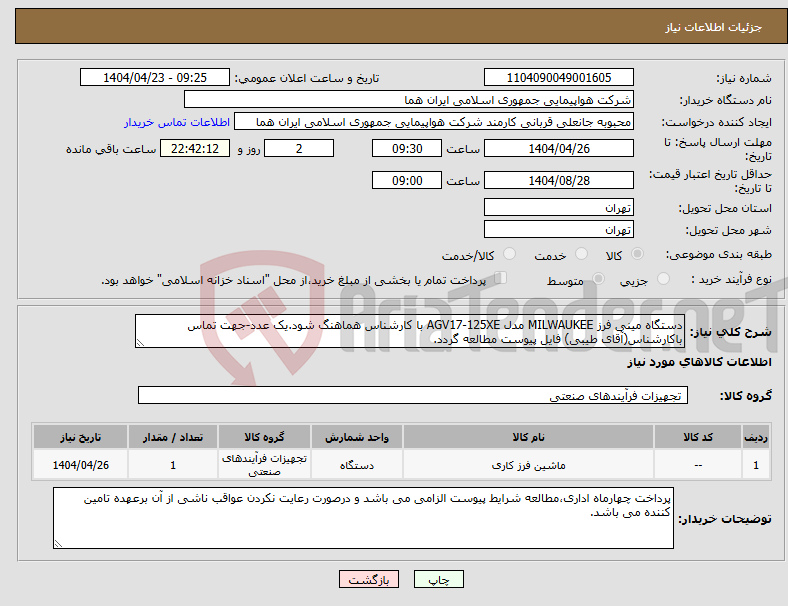Select the کالا radio button
Image resolution: width=788 pixels, height=606 pixels.
pos(637,254)
